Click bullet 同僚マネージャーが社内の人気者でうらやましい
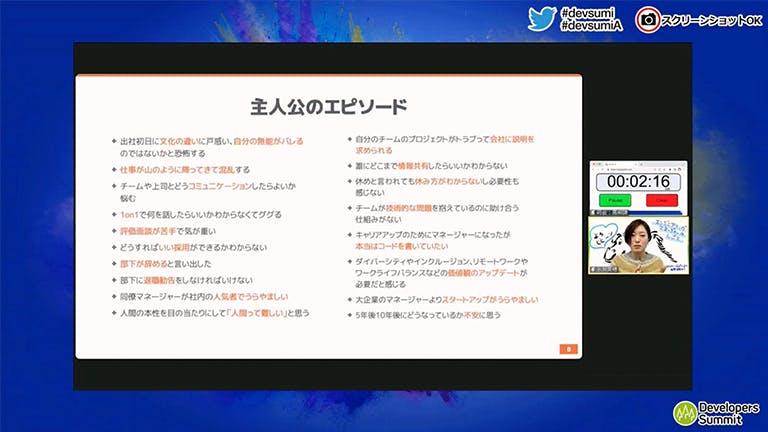The width and height of the screenshot is (768, 432). click(x=204, y=296)
